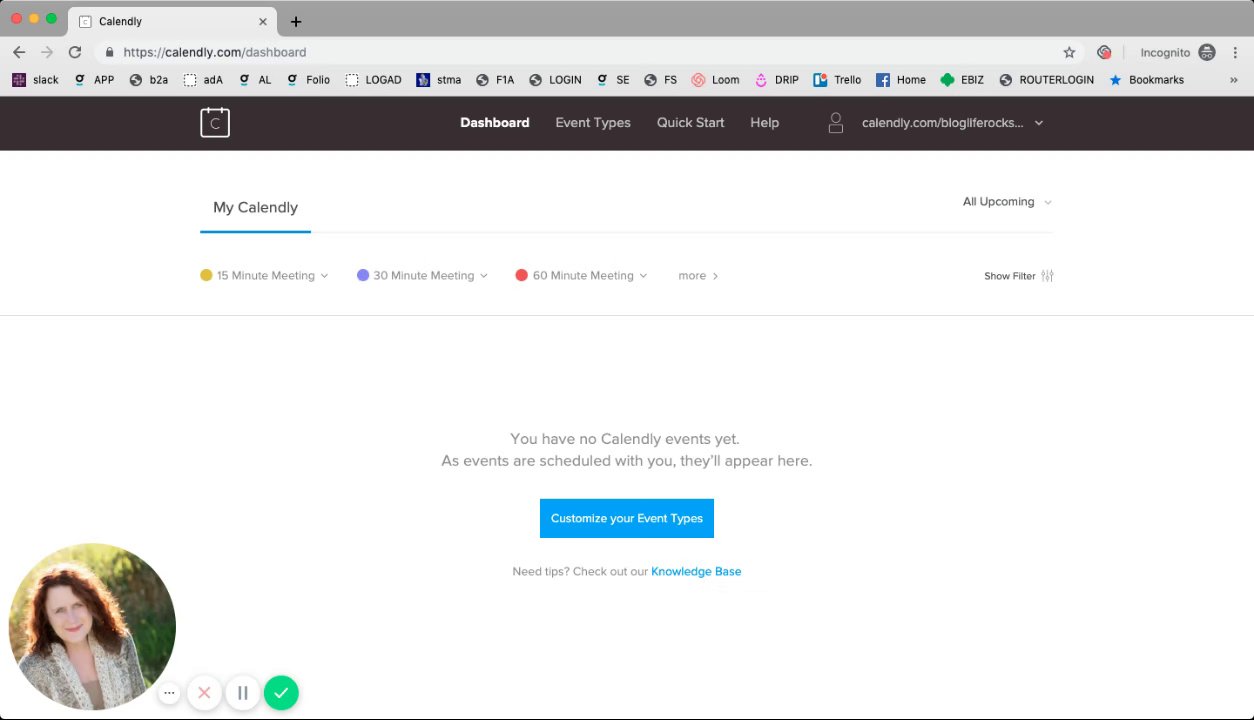This screenshot has height=720, width=1254.
Task: Click the browser back arrow
Action: 19,52
